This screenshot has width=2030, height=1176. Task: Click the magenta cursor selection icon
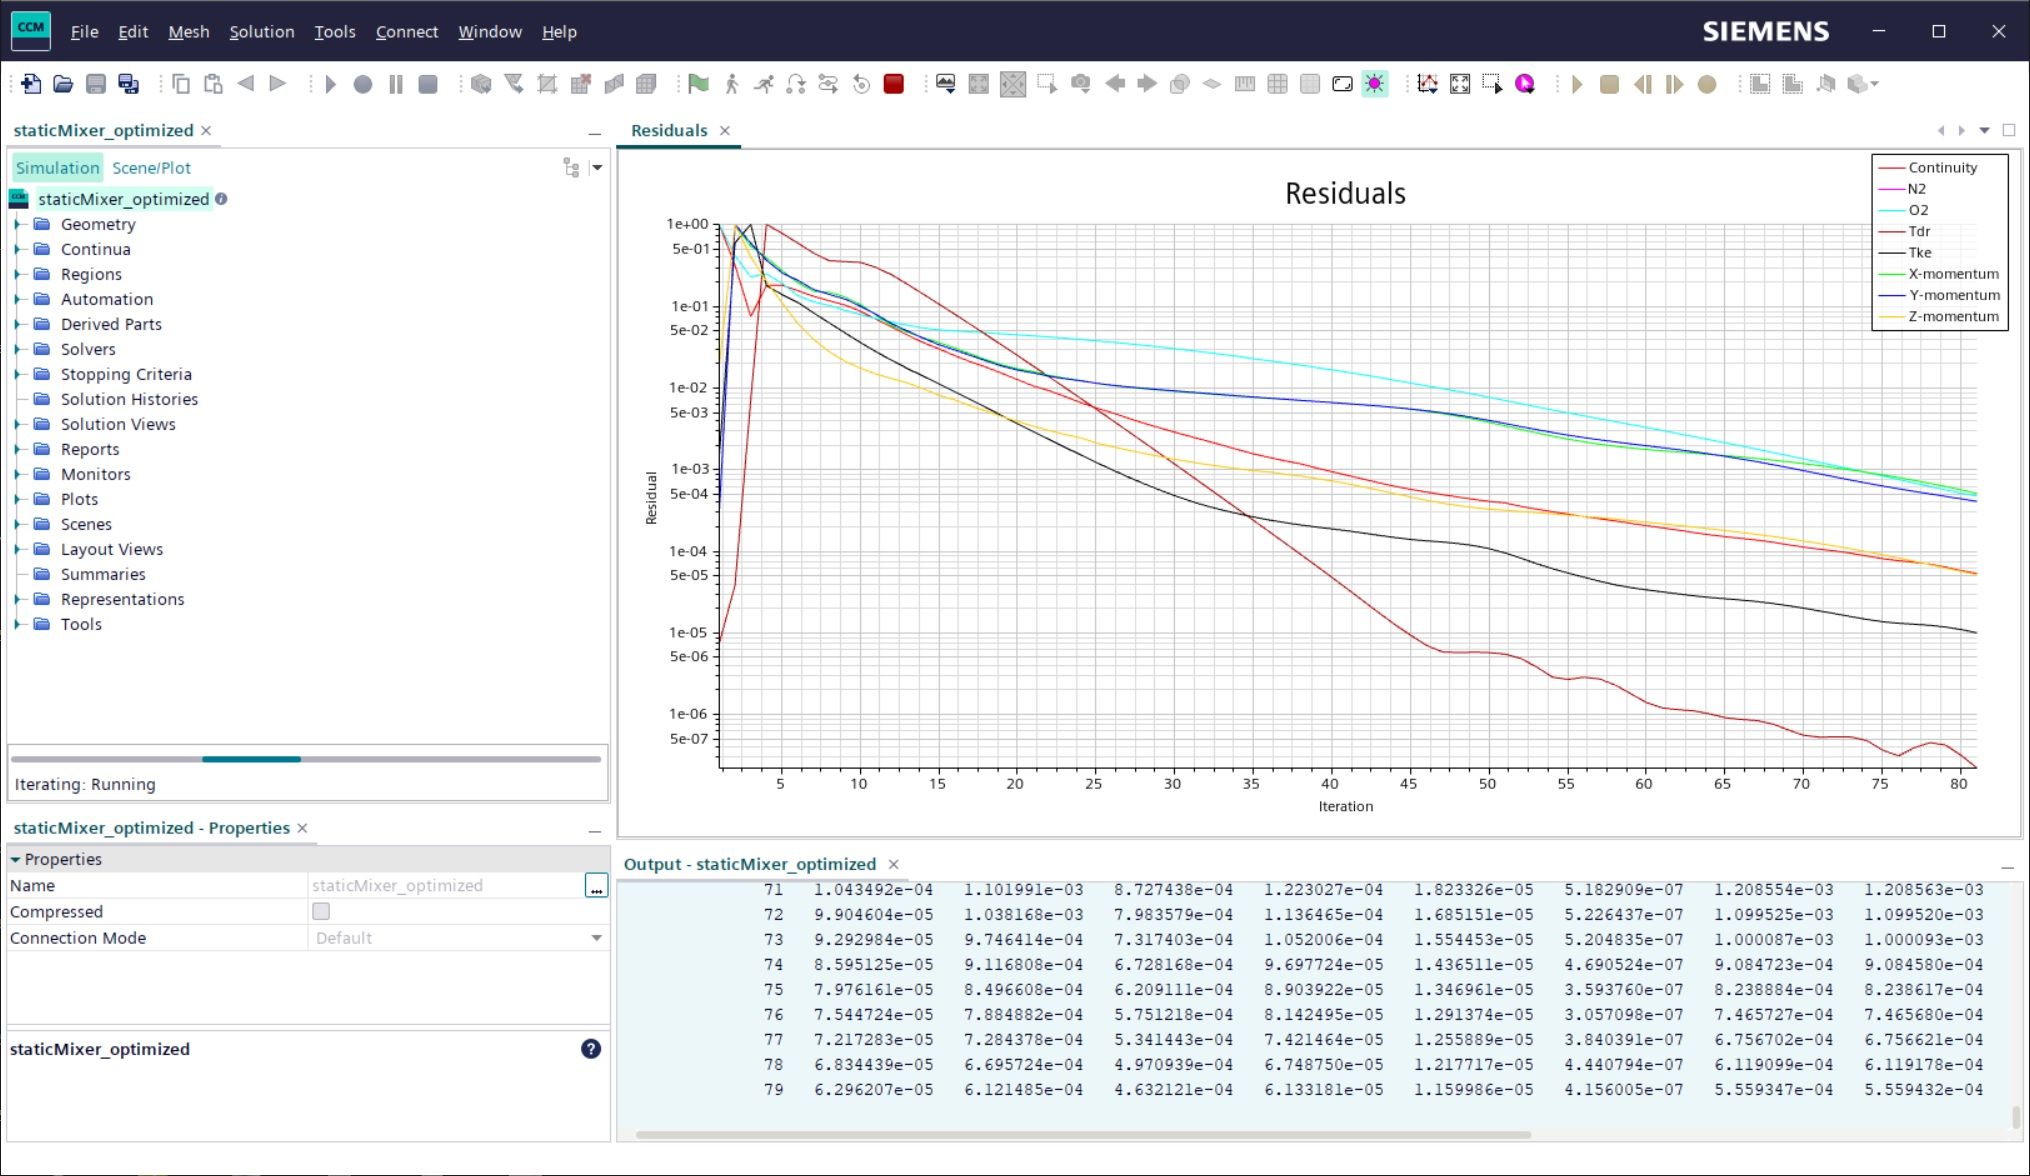(1525, 84)
